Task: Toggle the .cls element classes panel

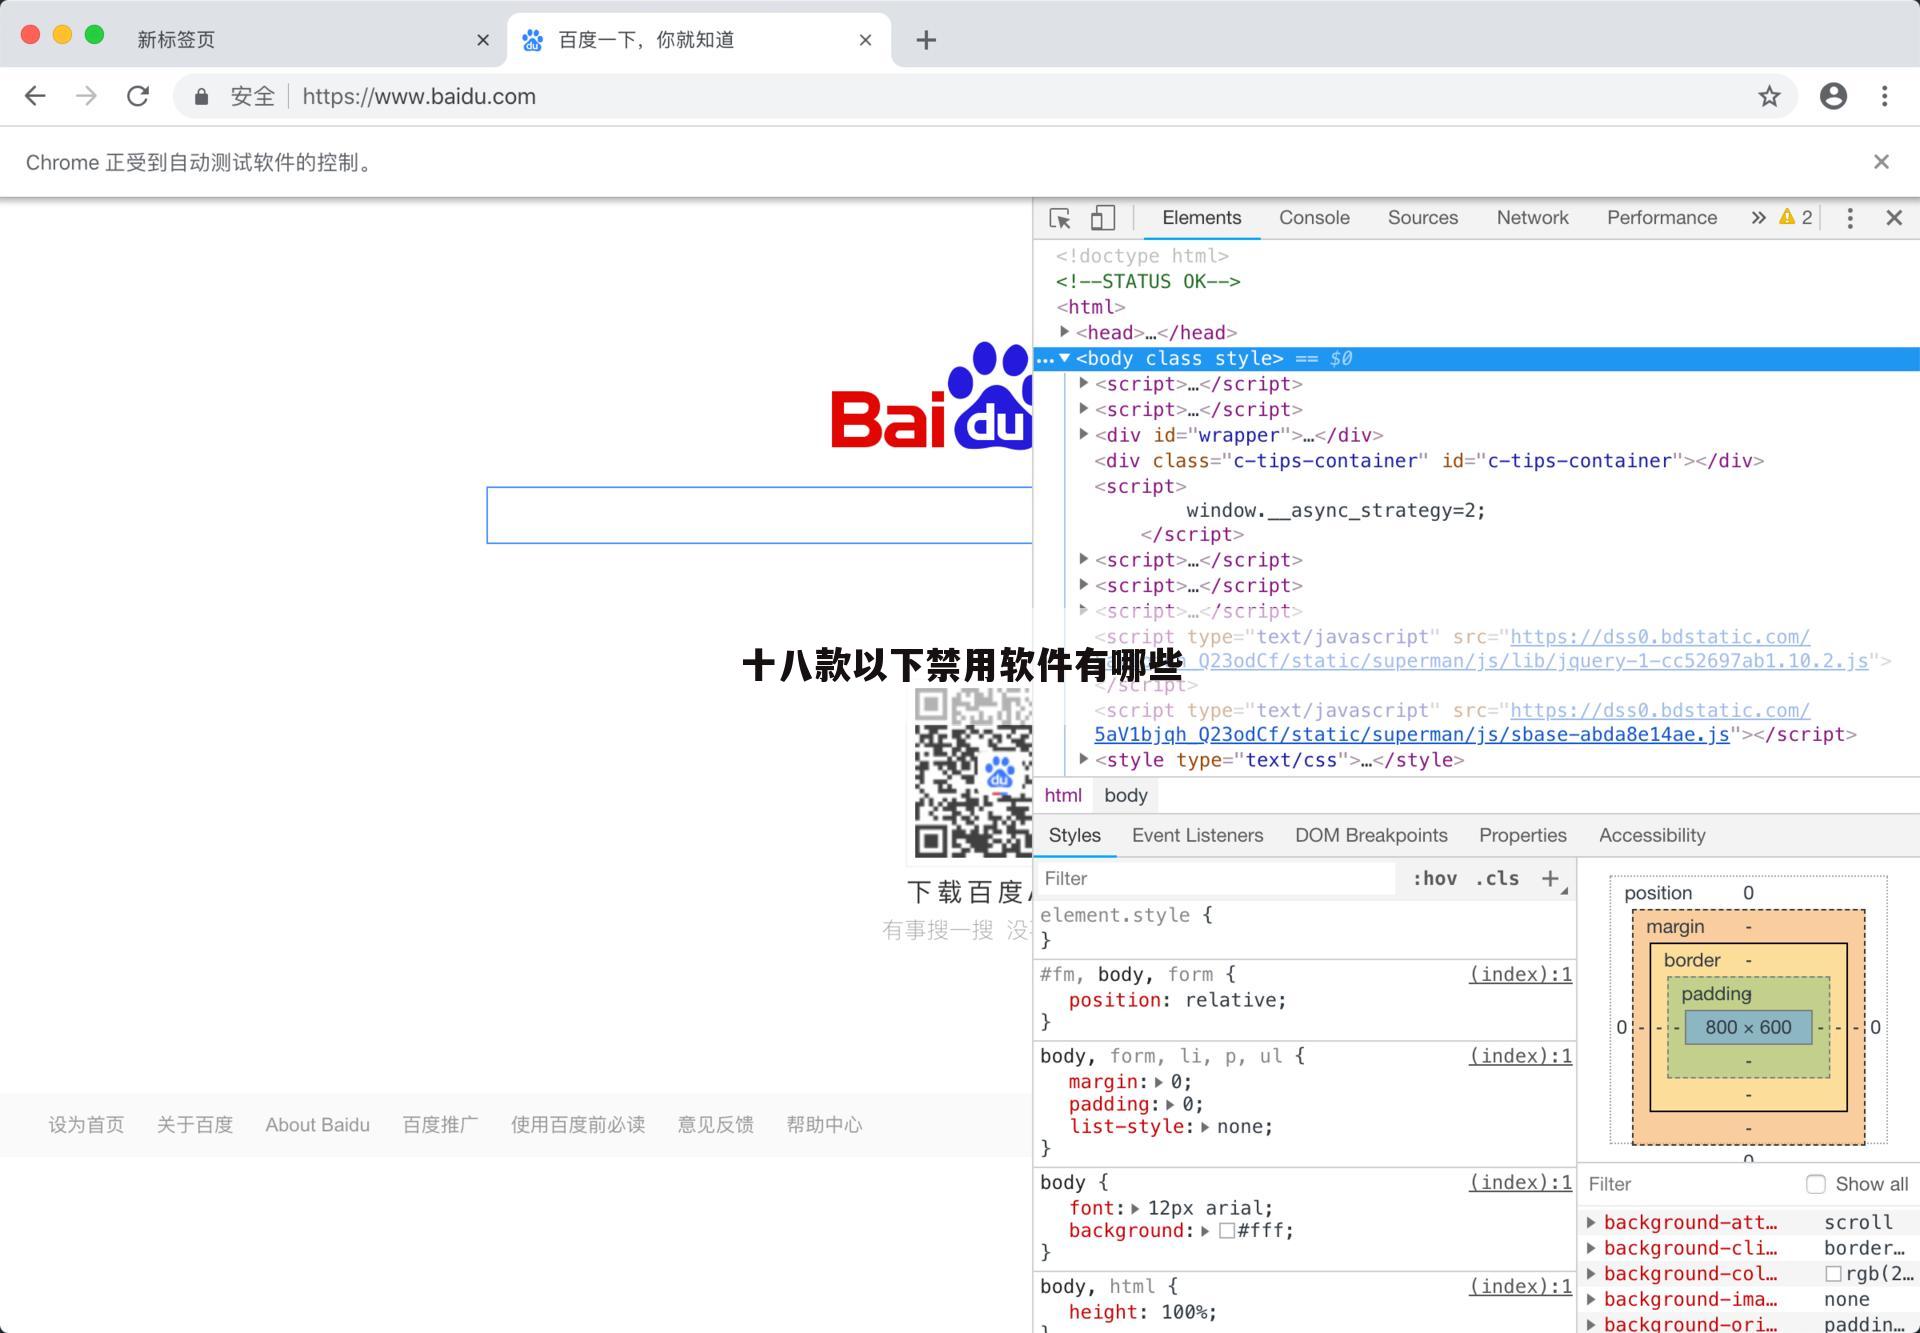Action: coord(1497,878)
